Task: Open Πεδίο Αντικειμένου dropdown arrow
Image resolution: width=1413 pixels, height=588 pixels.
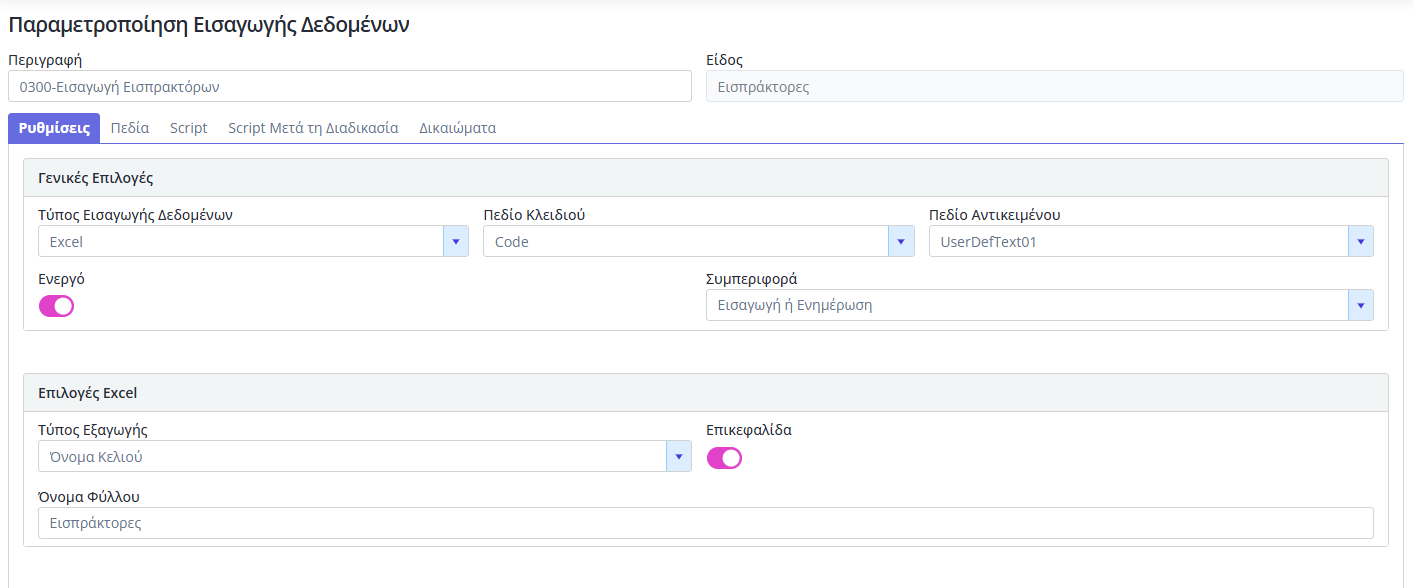Action: tap(1360, 241)
